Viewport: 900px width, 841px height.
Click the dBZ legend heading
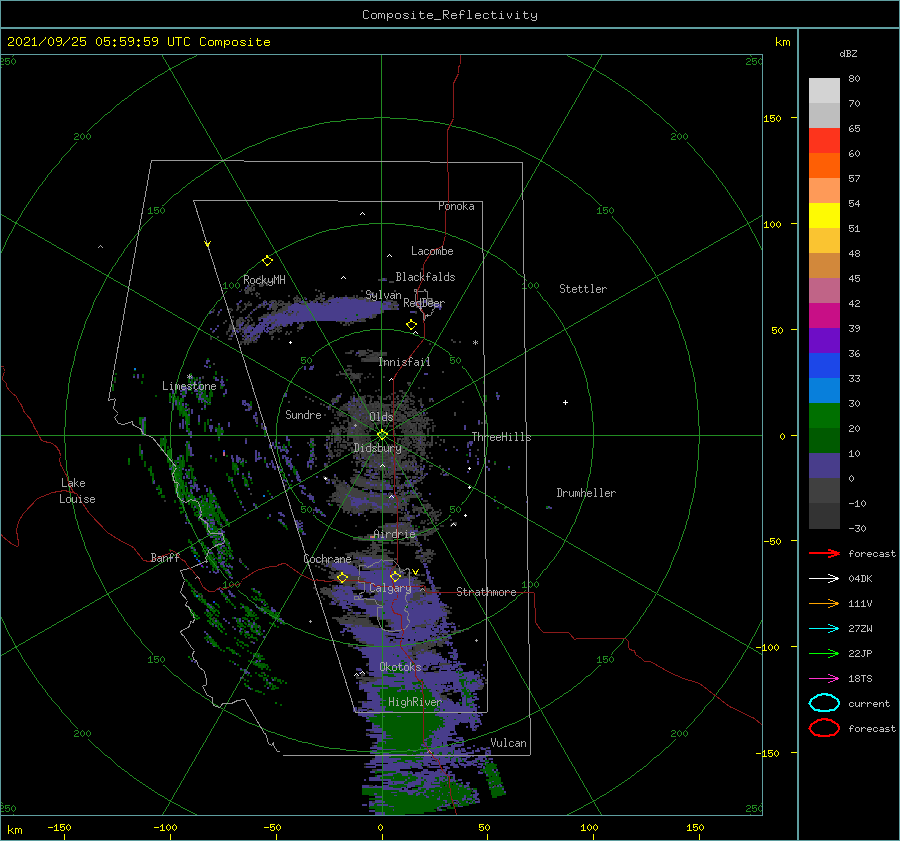point(848,53)
